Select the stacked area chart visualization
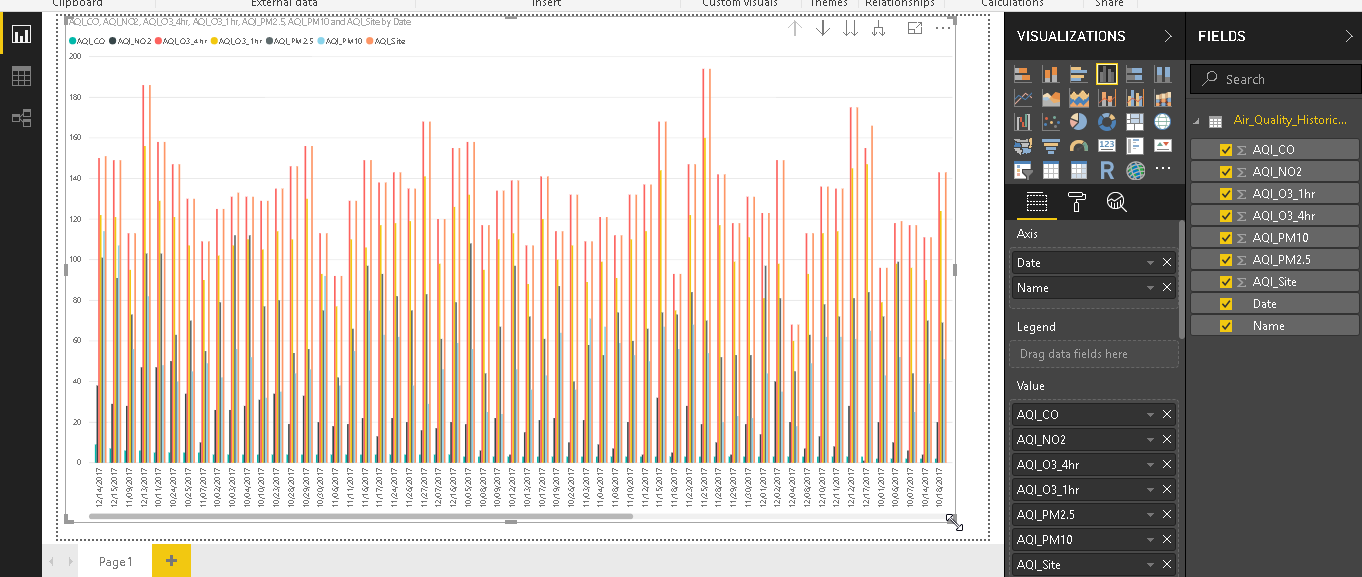Image resolution: width=1362 pixels, height=577 pixels. coord(1078,98)
